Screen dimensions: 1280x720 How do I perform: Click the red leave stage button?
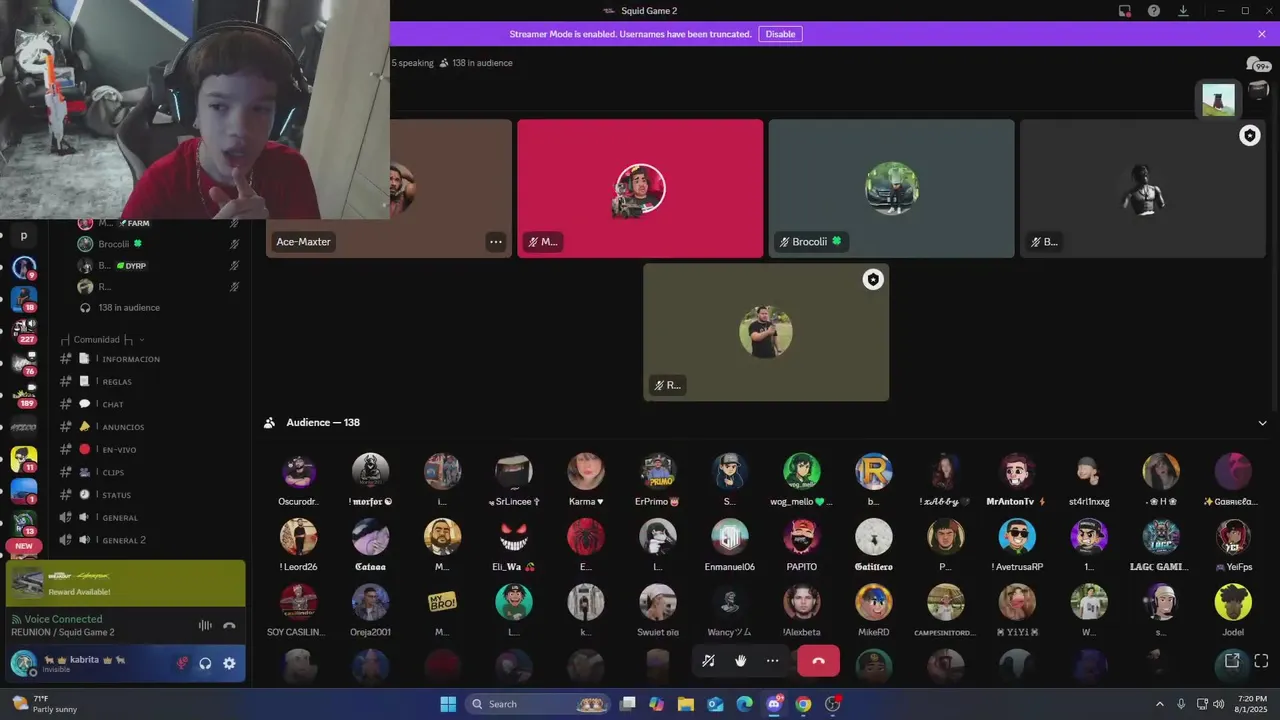pos(818,661)
